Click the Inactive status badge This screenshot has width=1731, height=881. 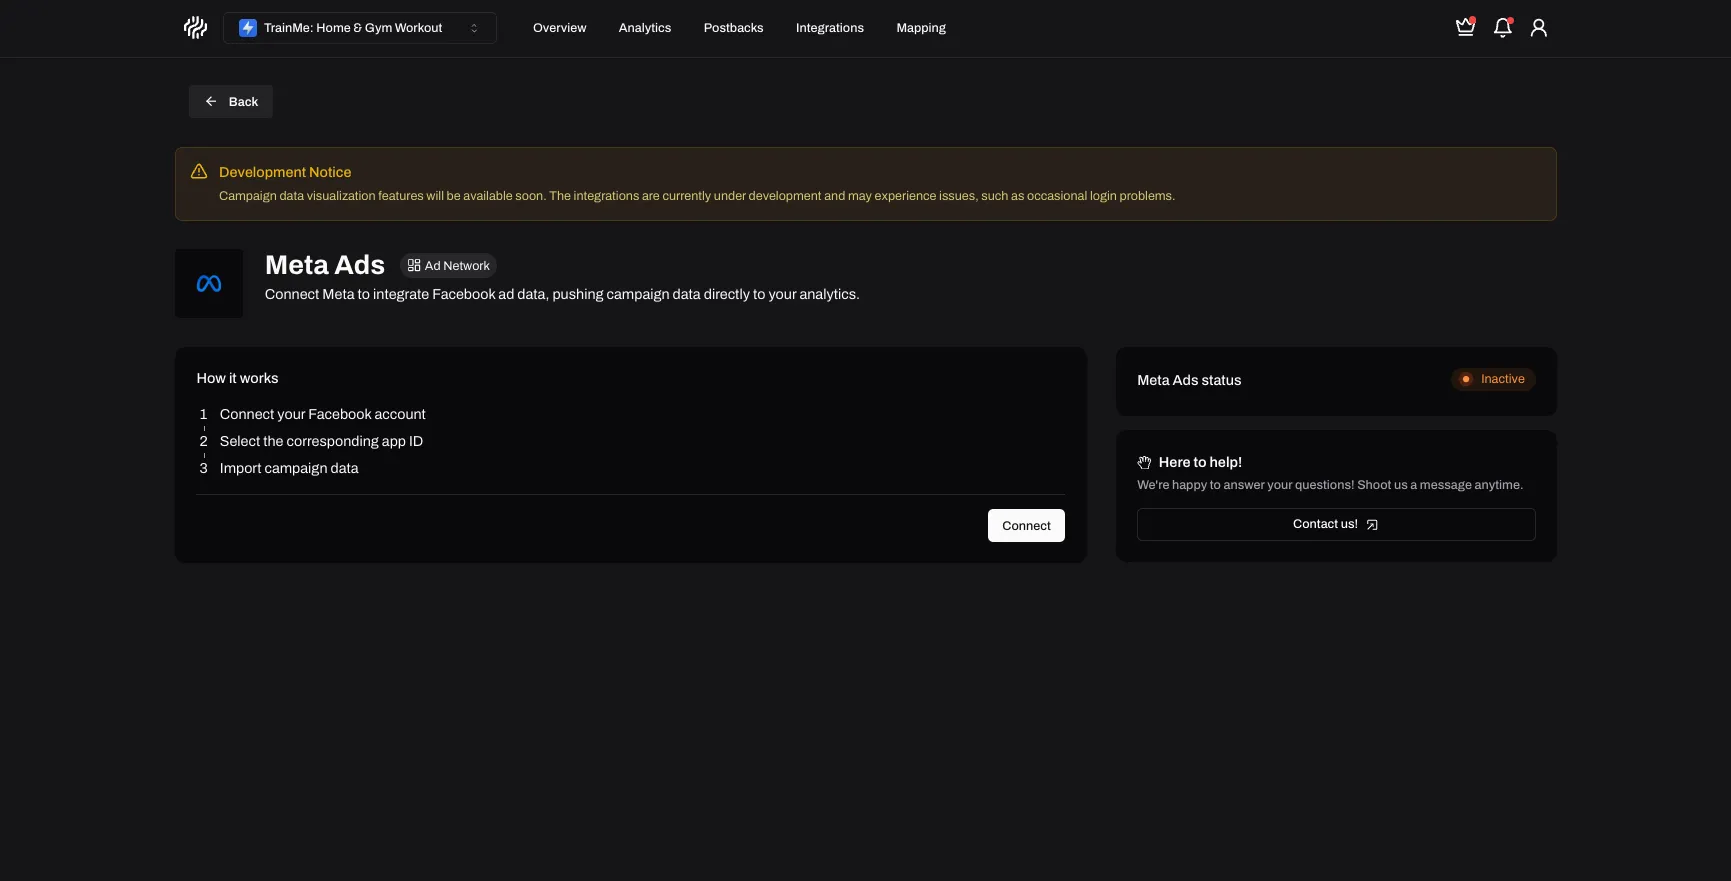(x=1493, y=380)
